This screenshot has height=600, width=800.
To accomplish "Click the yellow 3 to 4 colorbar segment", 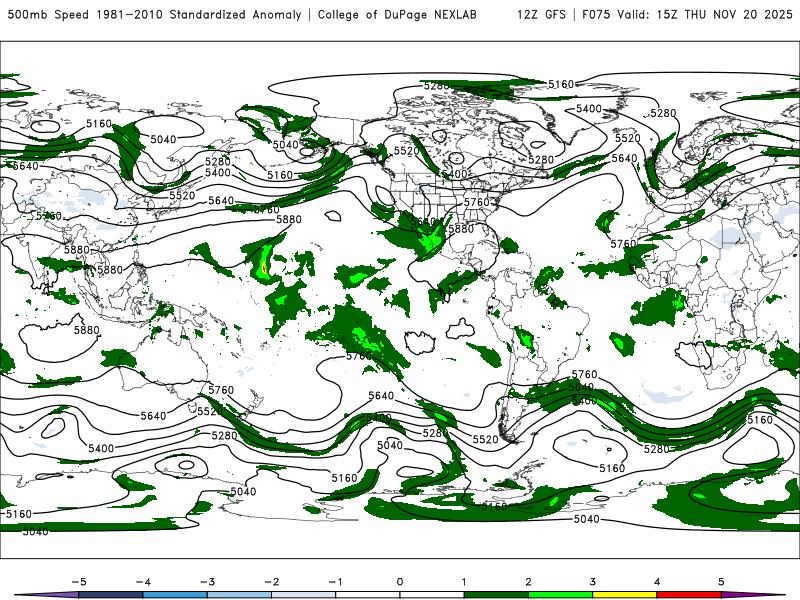I will point(625,595).
